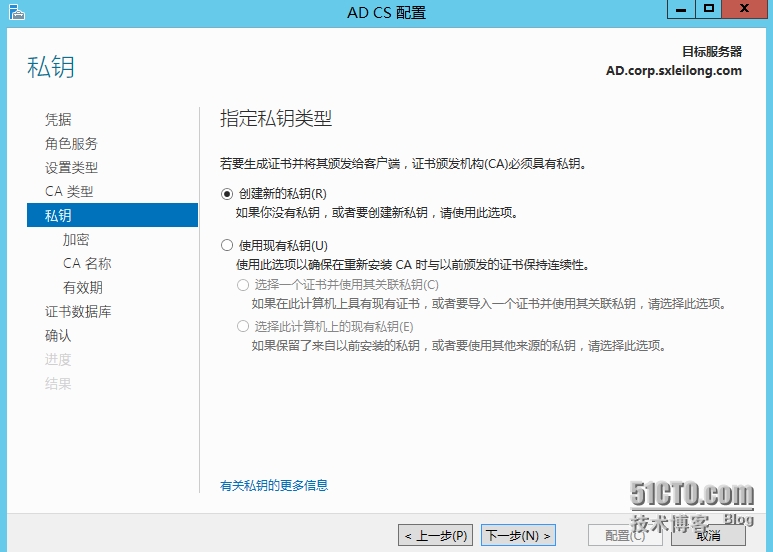Click 配置(C) configure button
This screenshot has width=773, height=552.
[x=625, y=535]
